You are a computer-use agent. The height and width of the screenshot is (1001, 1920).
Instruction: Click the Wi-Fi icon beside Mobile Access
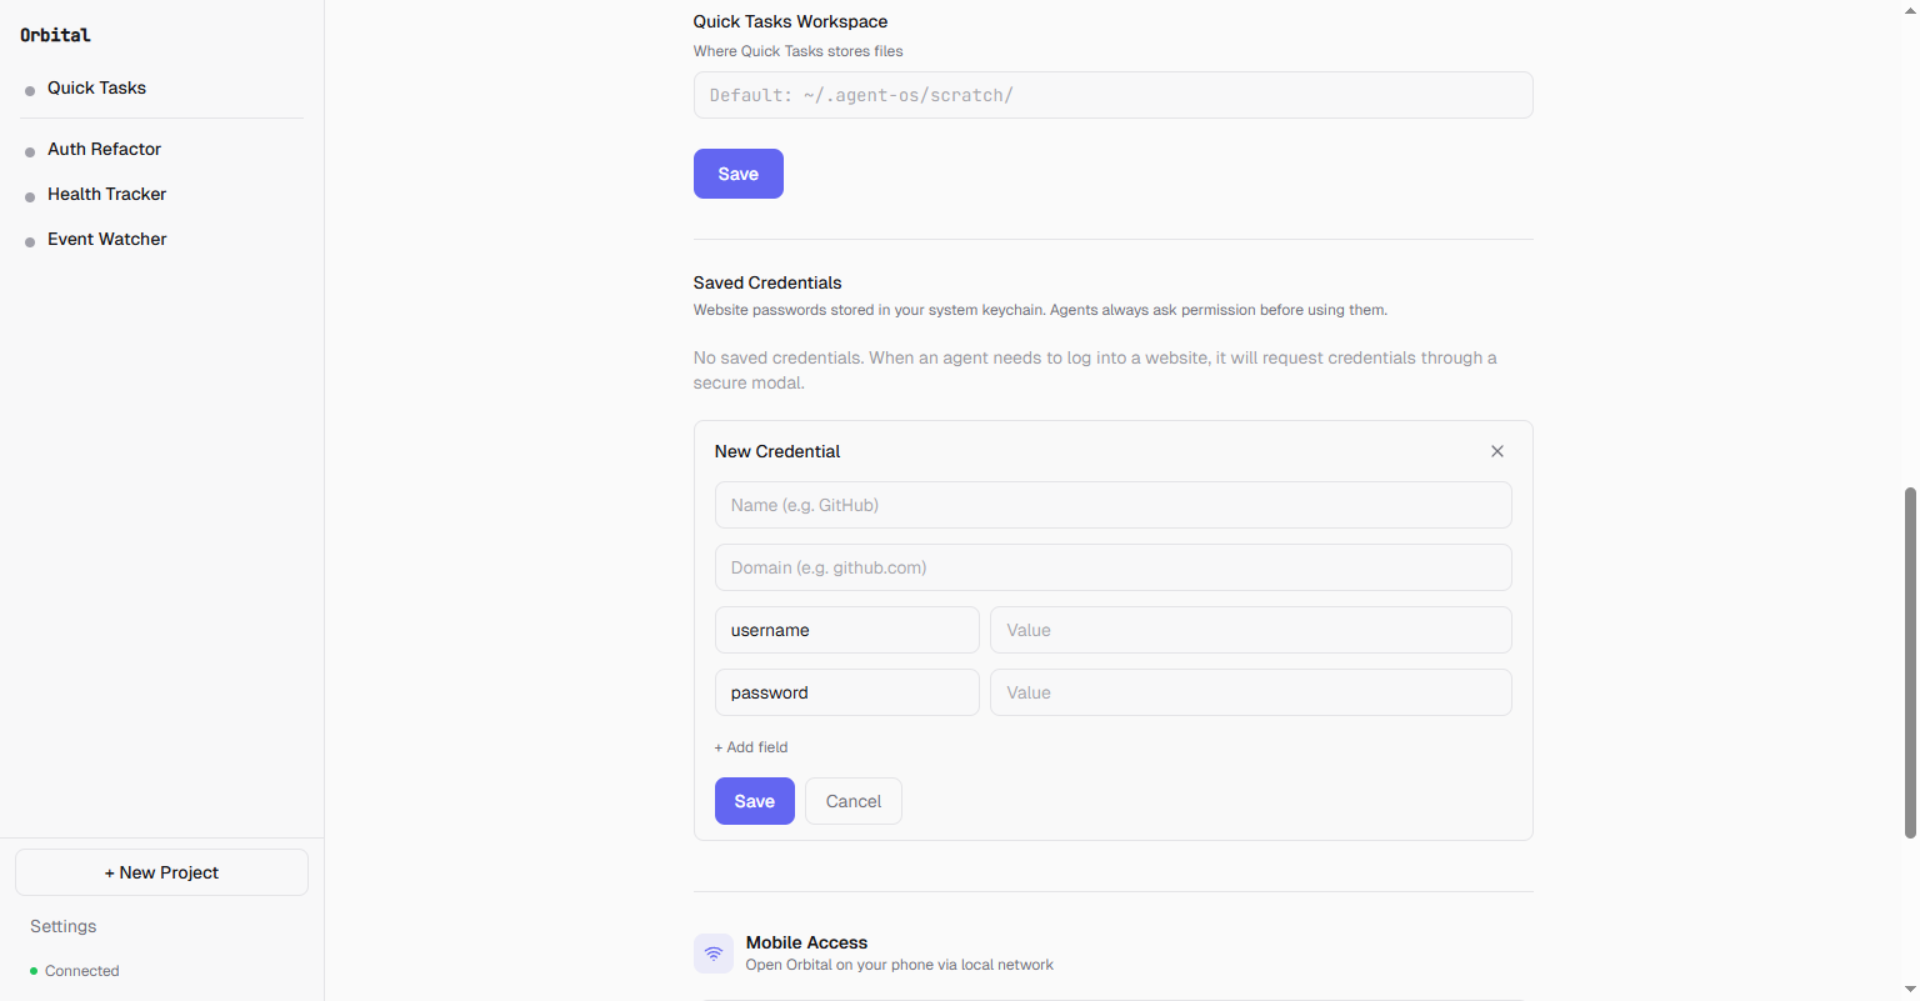[713, 953]
